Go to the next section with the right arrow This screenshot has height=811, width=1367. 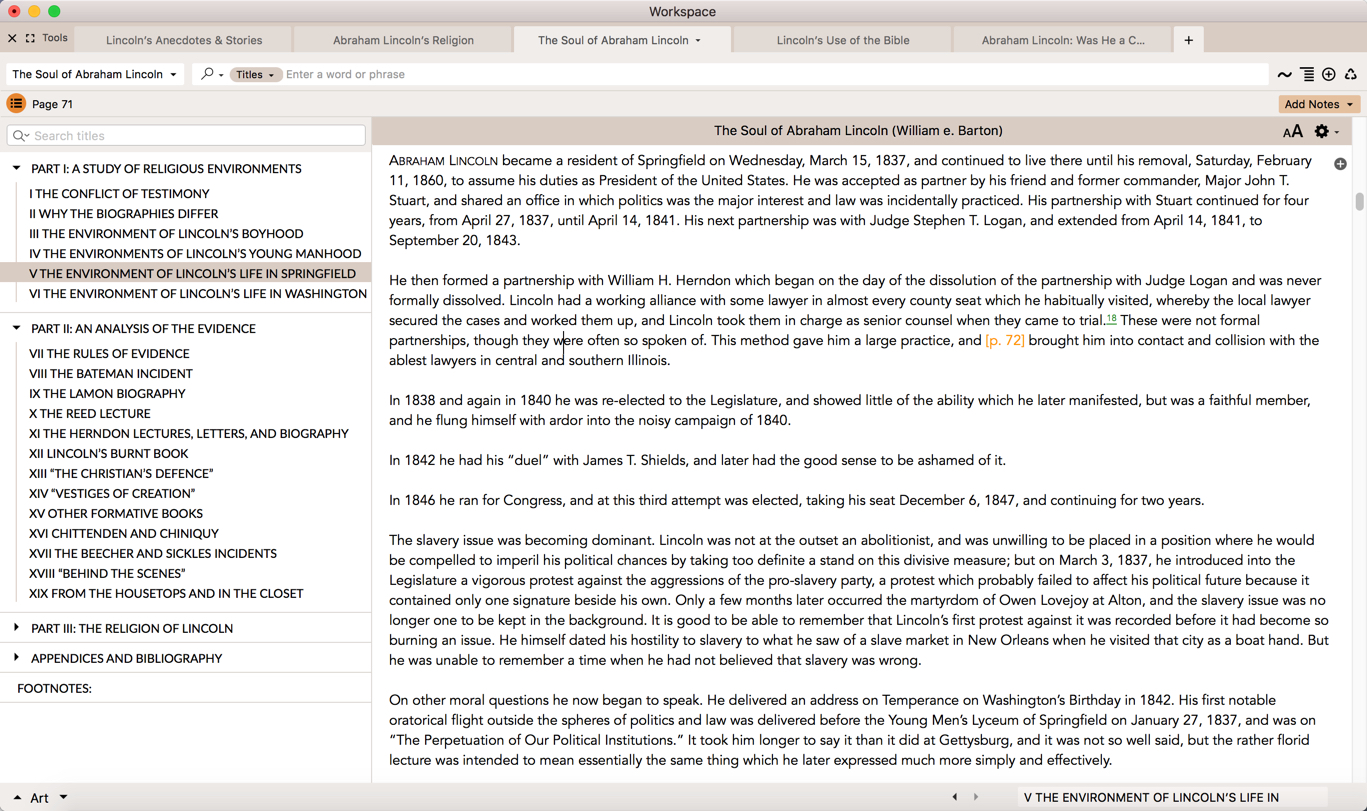(x=976, y=797)
